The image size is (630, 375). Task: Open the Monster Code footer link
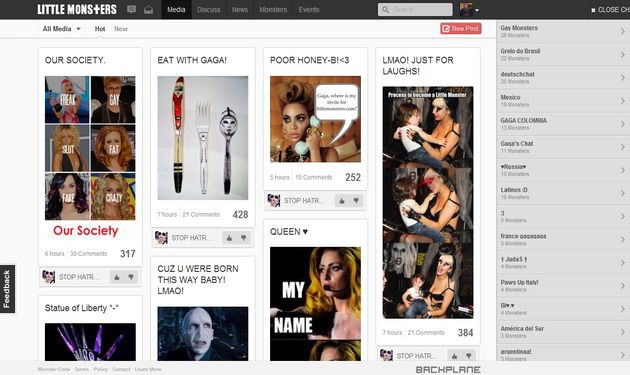(x=54, y=369)
